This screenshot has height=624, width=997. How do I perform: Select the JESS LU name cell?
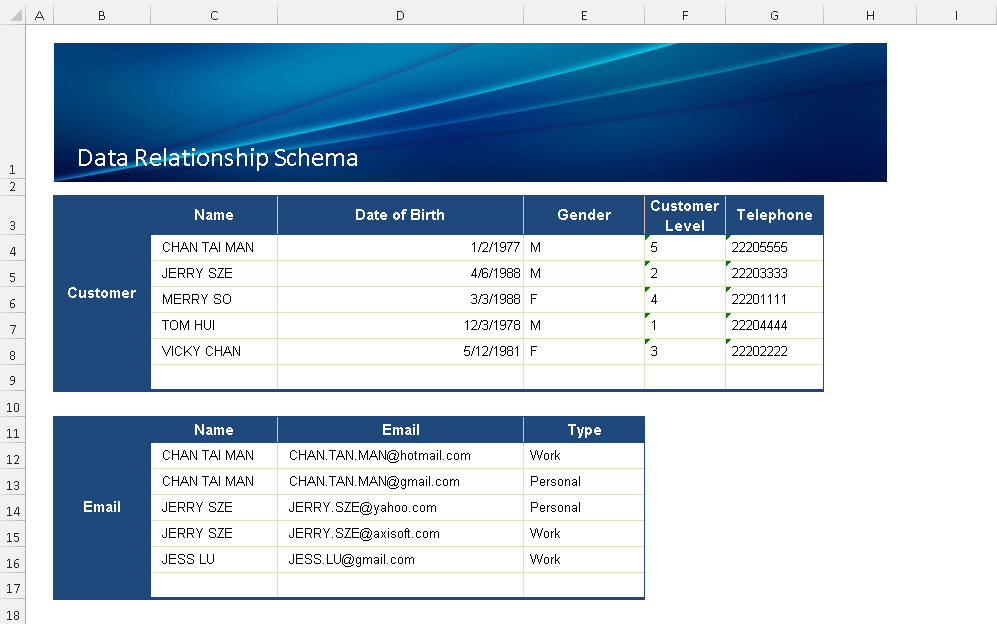(214, 560)
